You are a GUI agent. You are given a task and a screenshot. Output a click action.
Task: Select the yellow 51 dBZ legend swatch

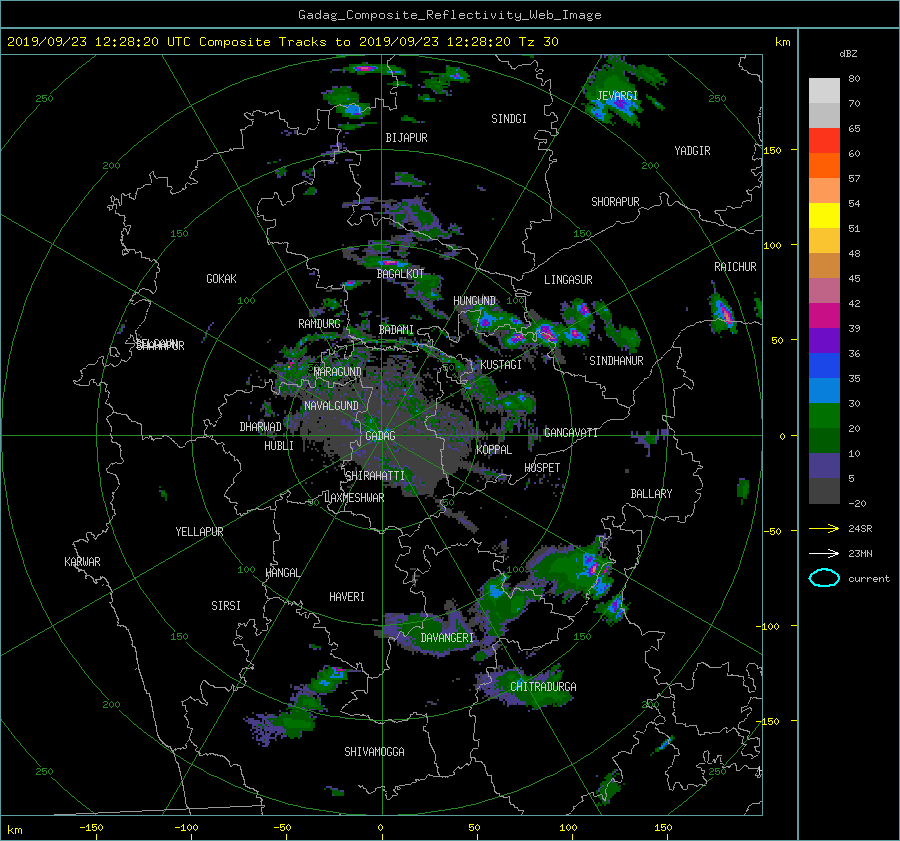(824, 215)
